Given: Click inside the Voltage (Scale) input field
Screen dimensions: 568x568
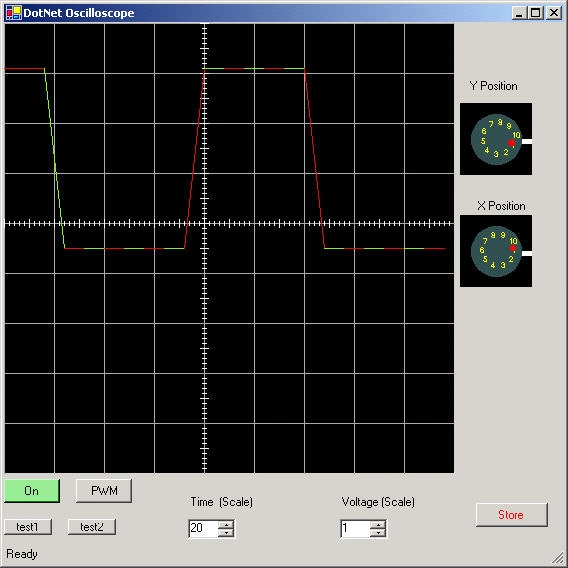Looking at the screenshot, I should coord(355,529).
